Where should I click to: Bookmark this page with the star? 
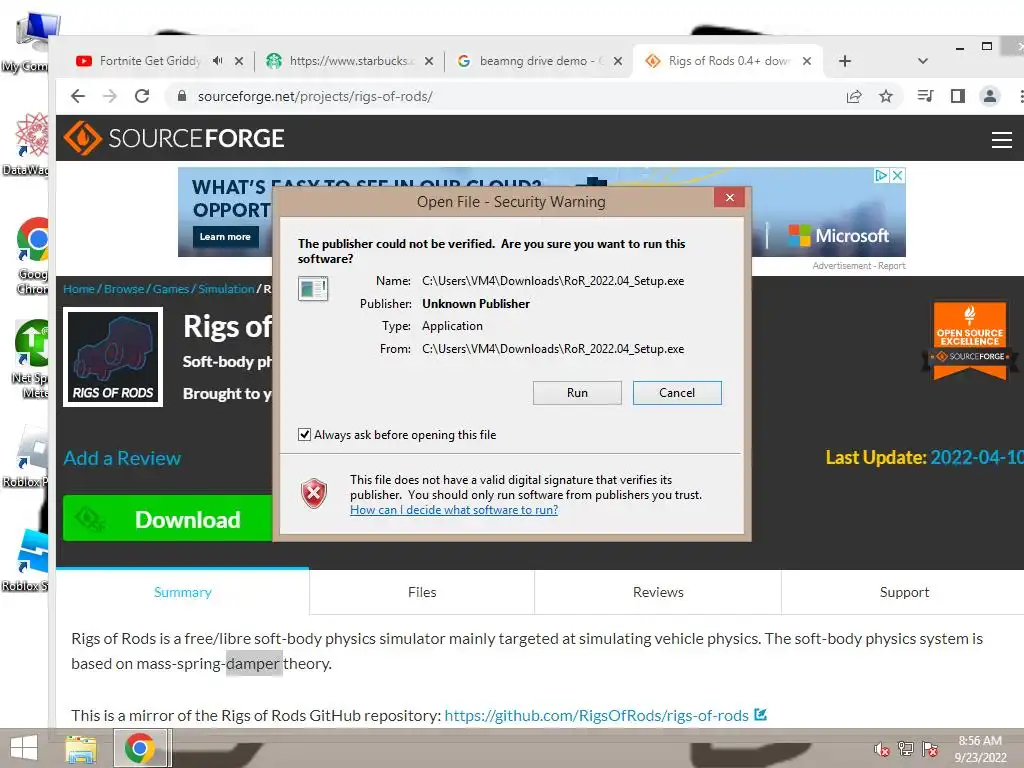pyautogui.click(x=886, y=97)
